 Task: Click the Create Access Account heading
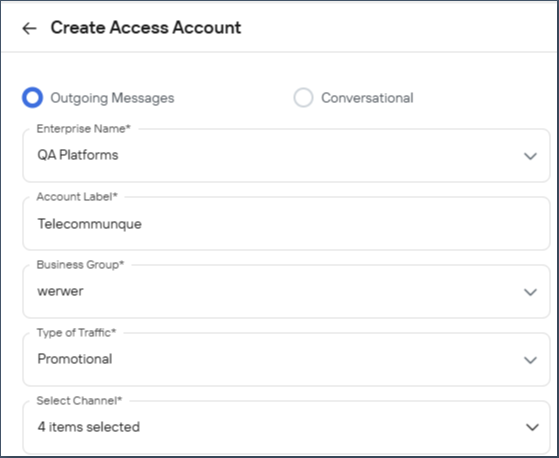point(146,28)
